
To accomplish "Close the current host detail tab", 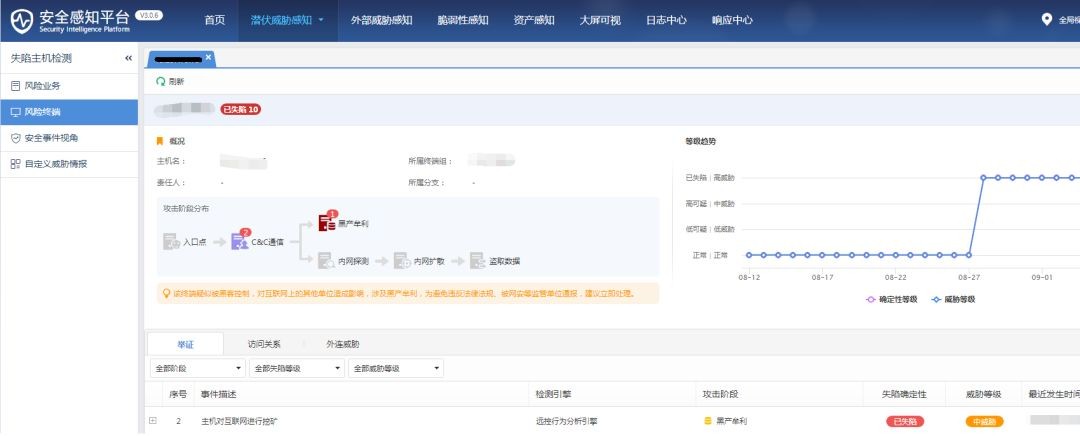I will pos(208,58).
